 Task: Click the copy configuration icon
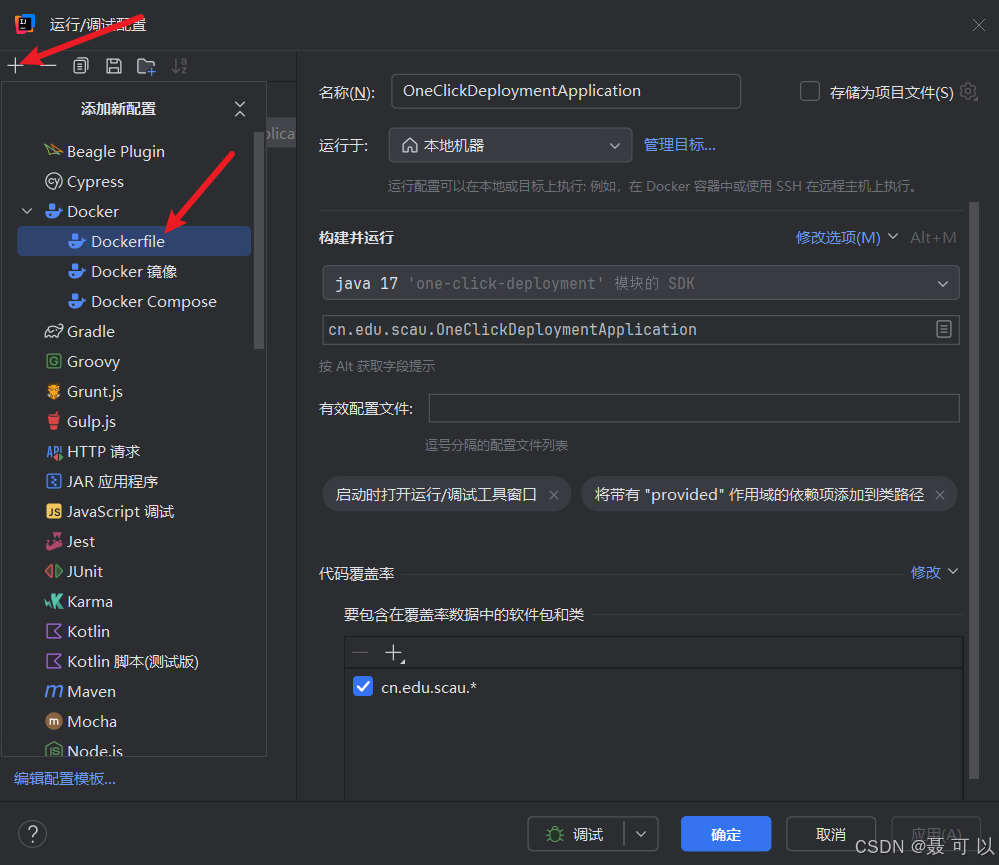(81, 66)
